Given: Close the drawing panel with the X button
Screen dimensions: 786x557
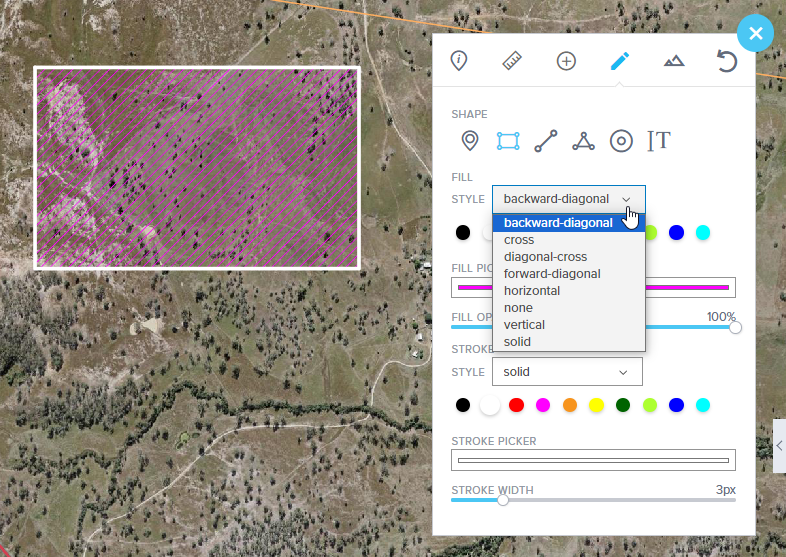Looking at the screenshot, I should 755,34.
